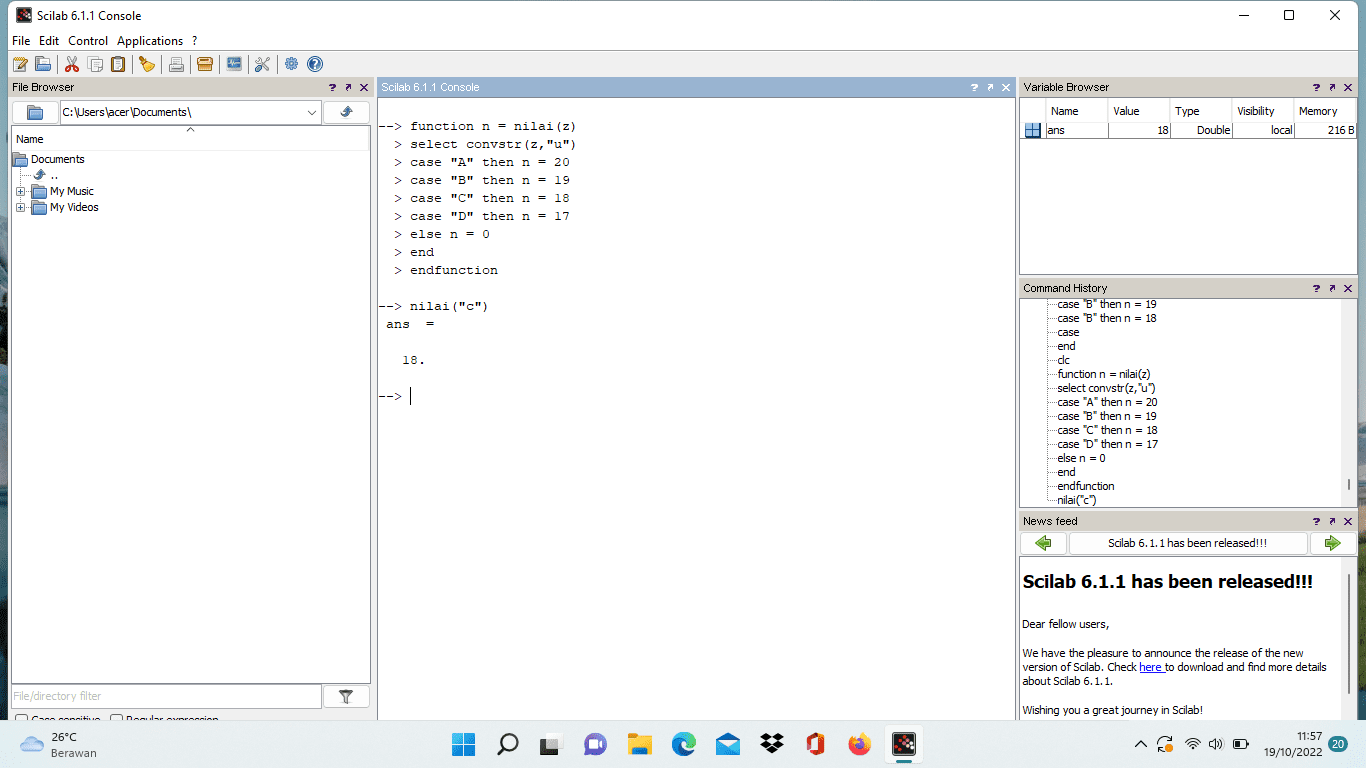The width and height of the screenshot is (1366, 768).
Task: Show next news with green right arrow
Action: [1333, 543]
